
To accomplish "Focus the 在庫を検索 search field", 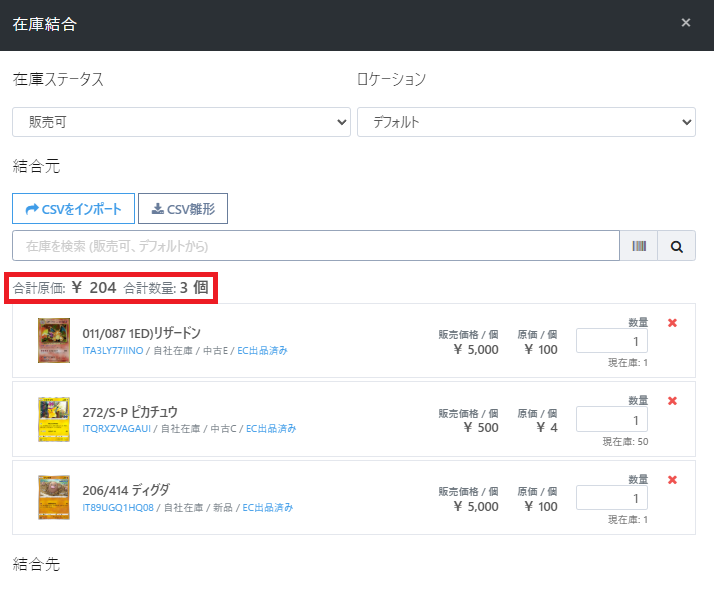I will tap(316, 246).
